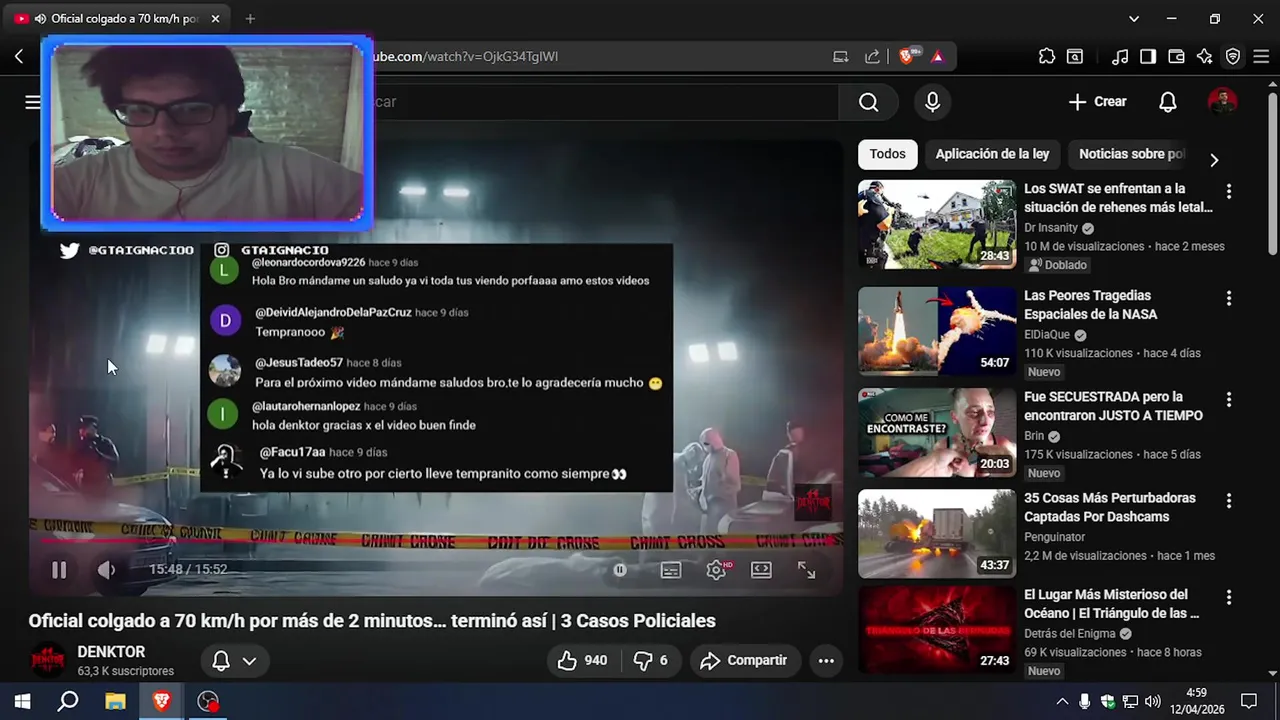Open browser tab list dropdown

click(1133, 19)
